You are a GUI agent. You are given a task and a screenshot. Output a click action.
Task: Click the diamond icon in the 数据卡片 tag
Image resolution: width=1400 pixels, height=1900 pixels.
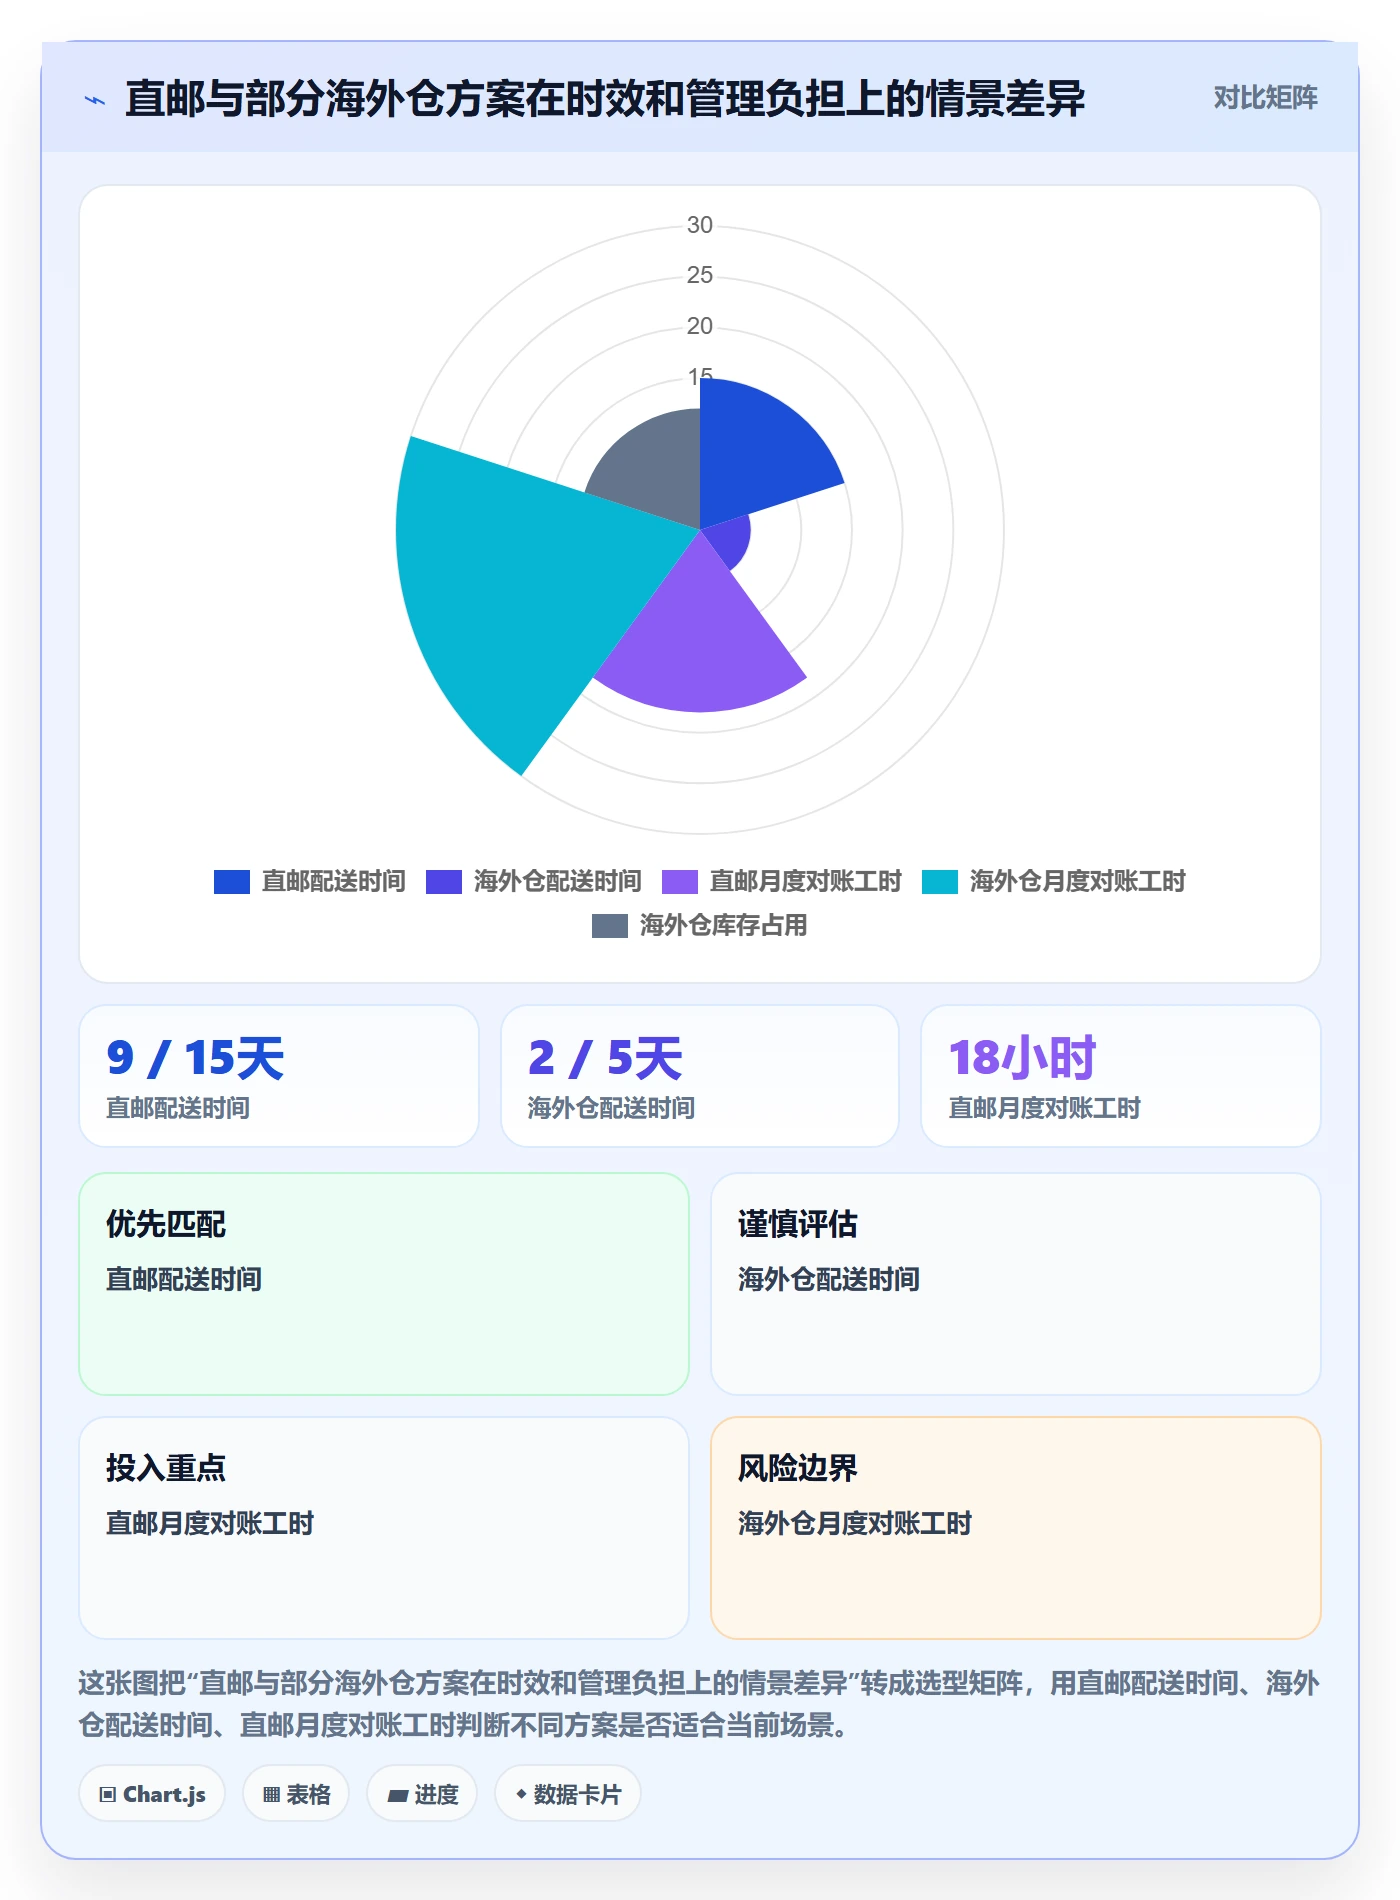tap(521, 1795)
